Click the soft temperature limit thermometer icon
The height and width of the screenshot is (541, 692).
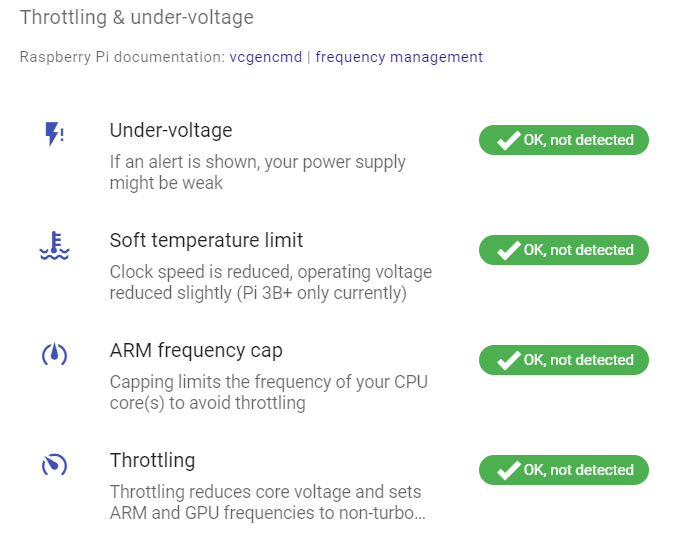(54, 245)
